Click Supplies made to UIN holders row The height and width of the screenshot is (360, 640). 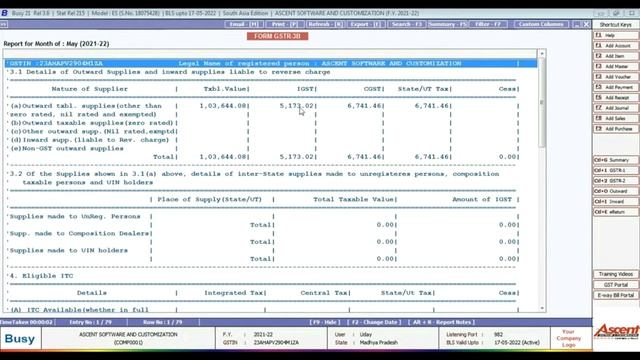(x=69, y=251)
